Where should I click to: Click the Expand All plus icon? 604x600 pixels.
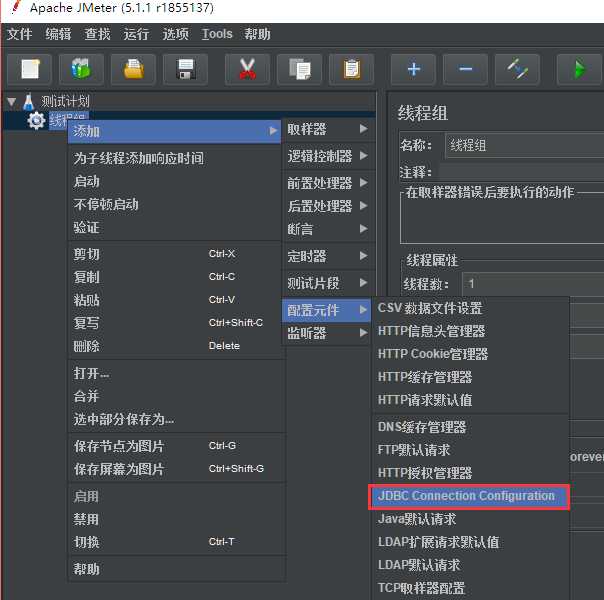click(x=413, y=69)
